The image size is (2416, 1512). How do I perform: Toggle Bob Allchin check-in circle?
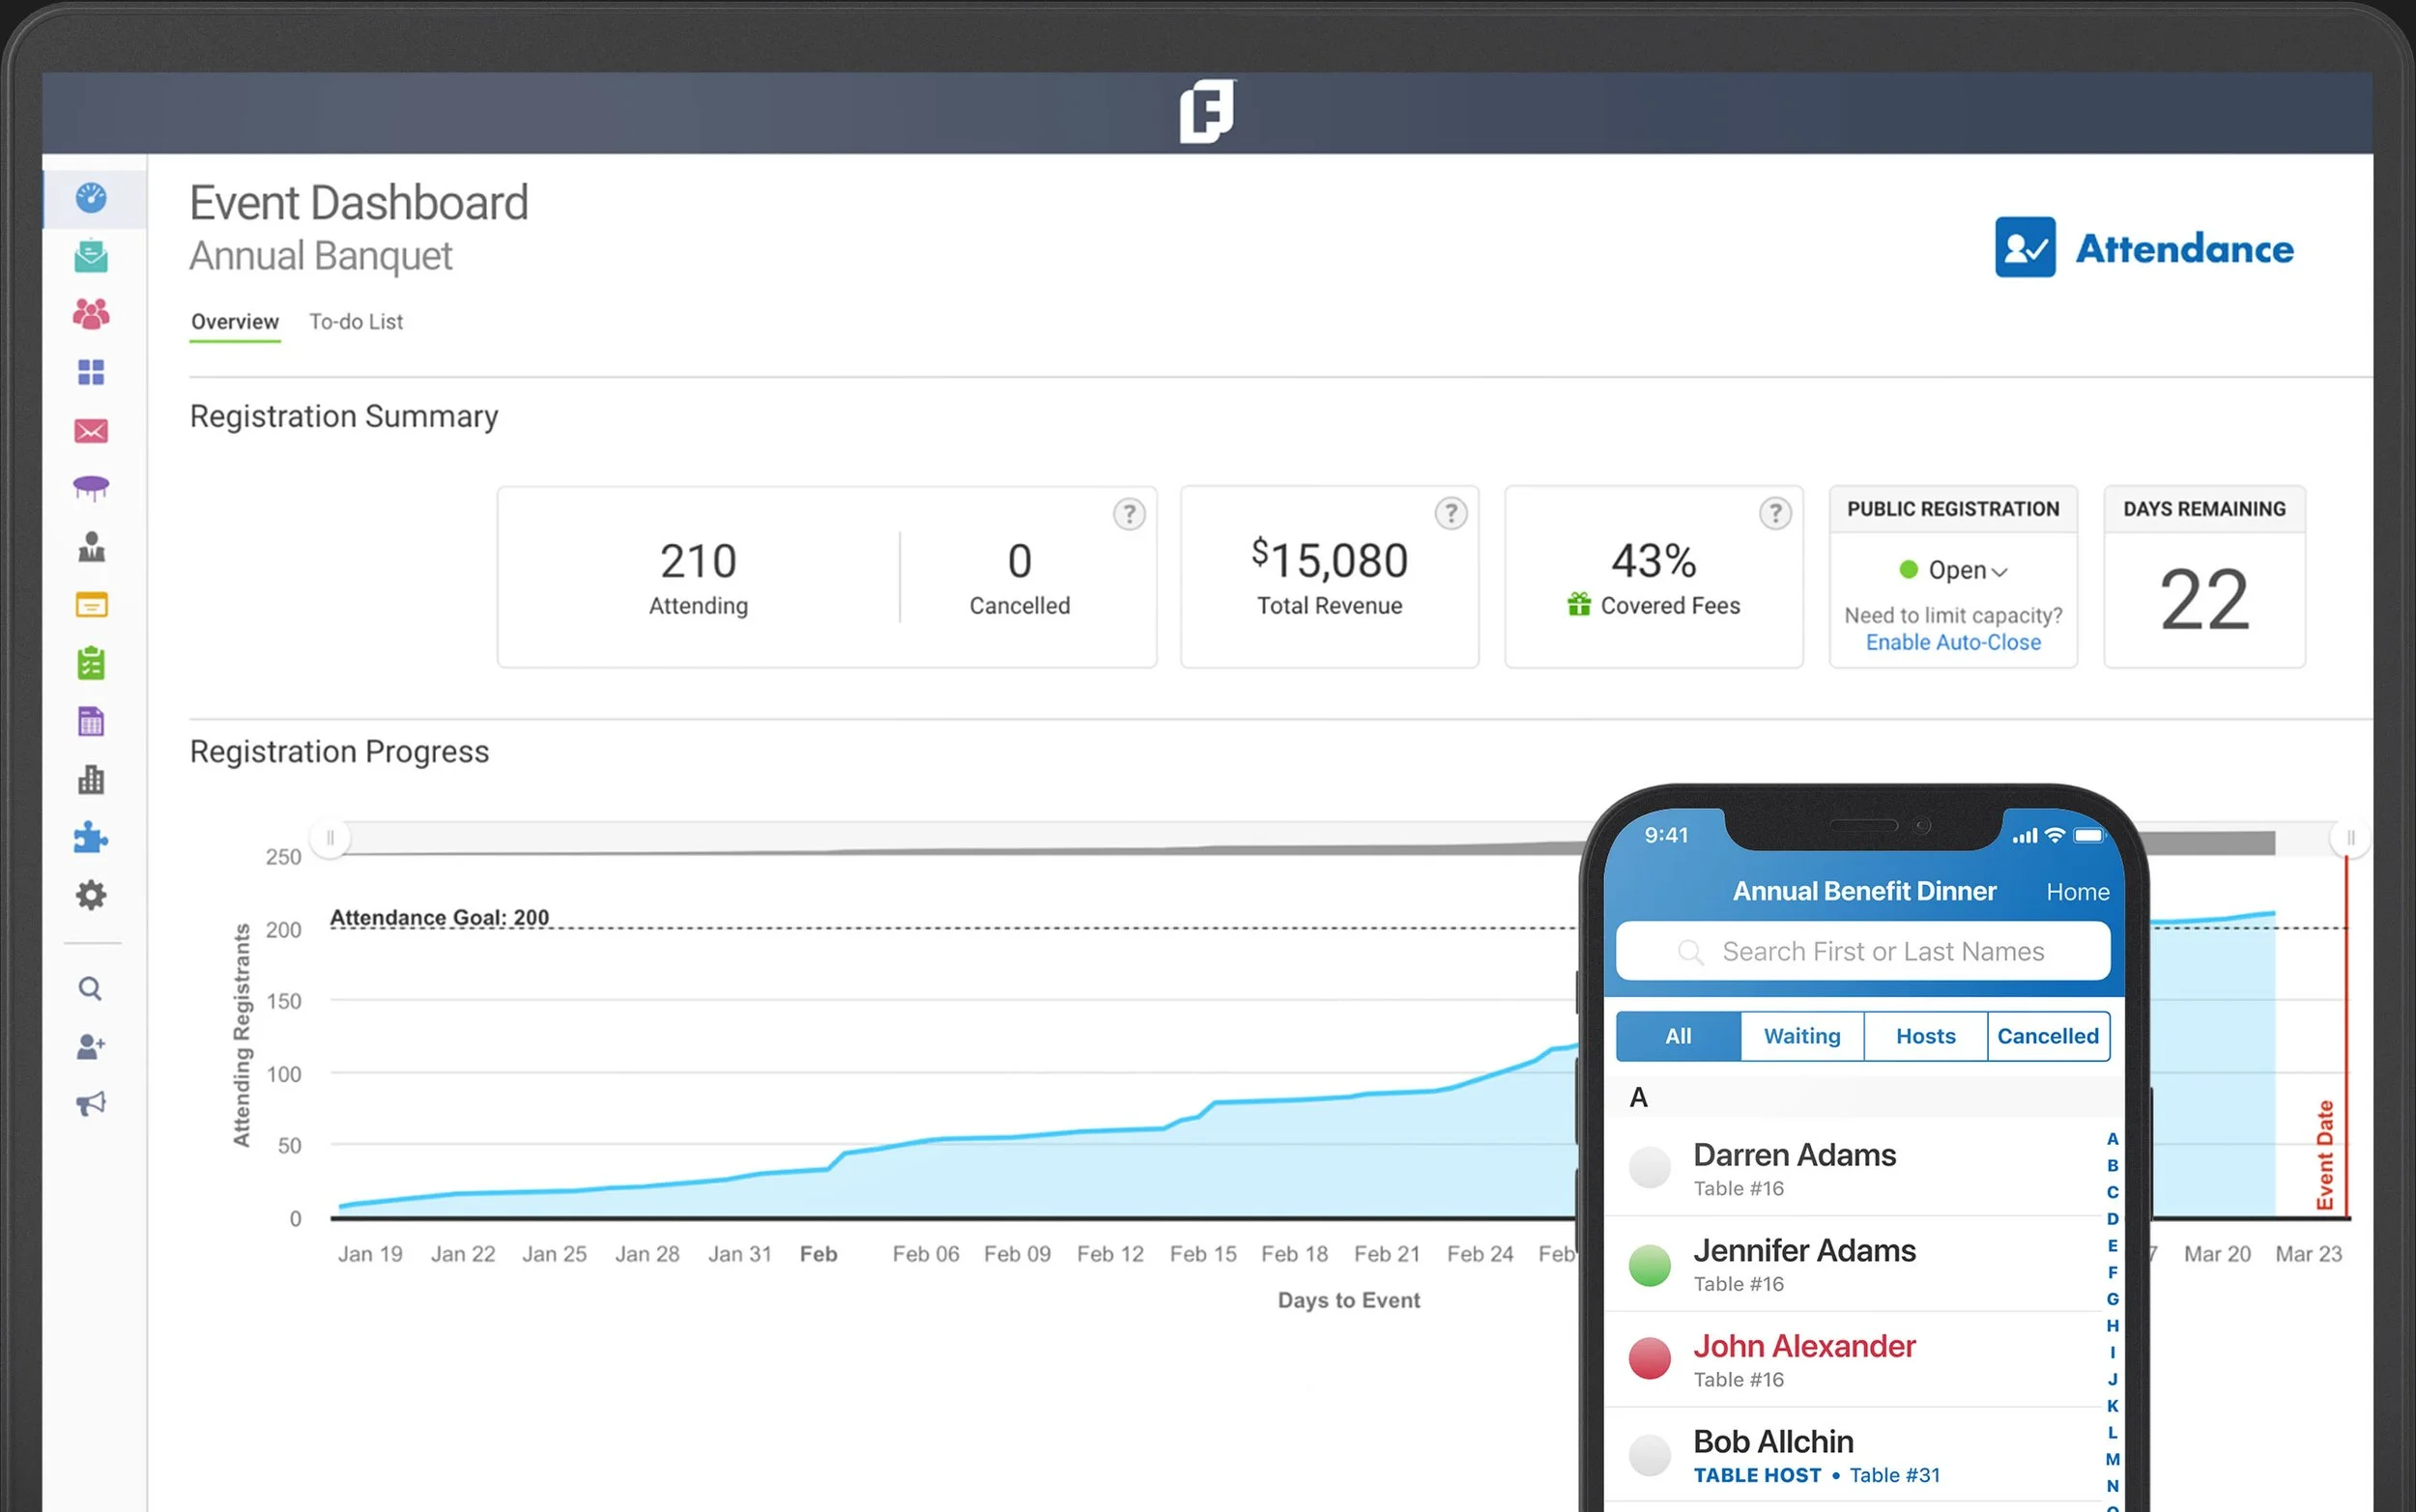tap(1649, 1455)
